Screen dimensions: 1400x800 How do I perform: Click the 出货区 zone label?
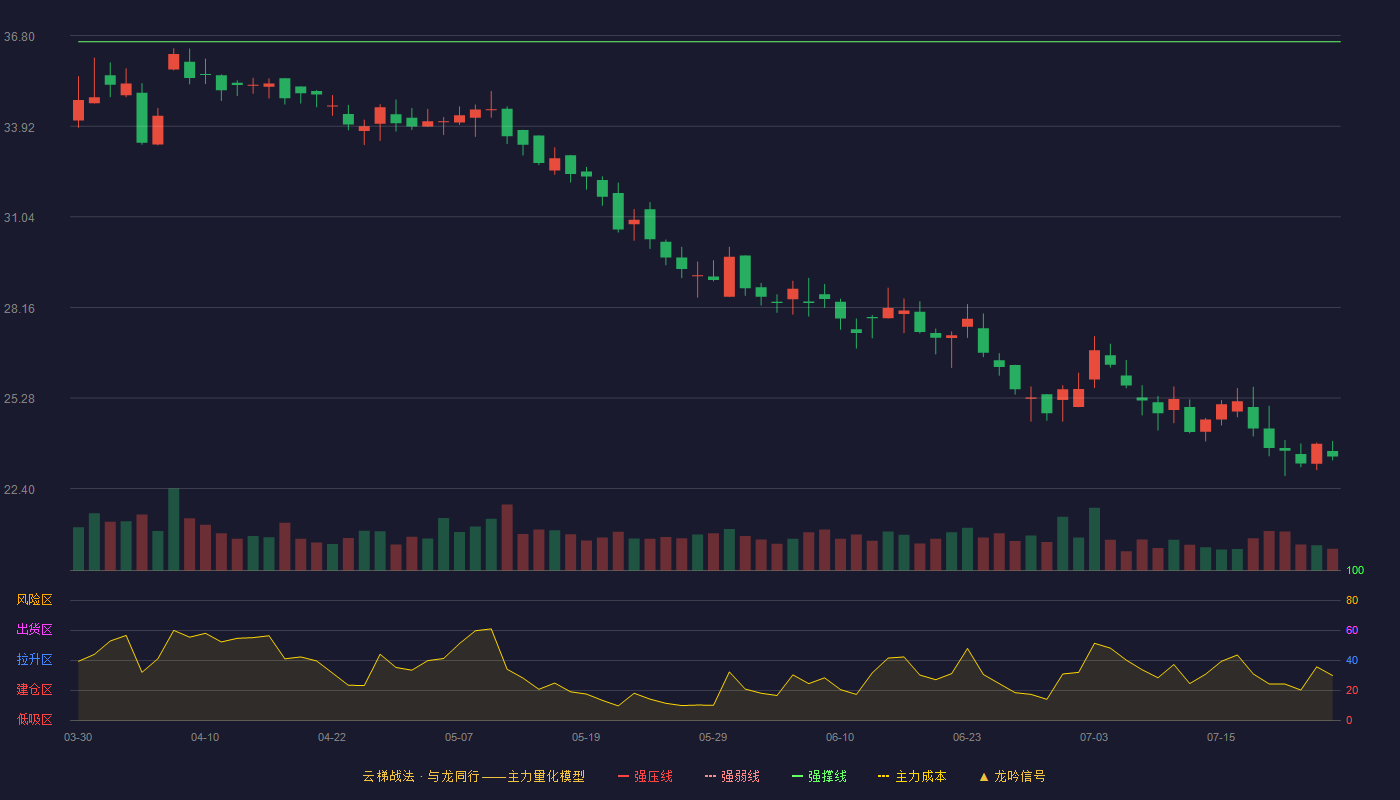34,630
